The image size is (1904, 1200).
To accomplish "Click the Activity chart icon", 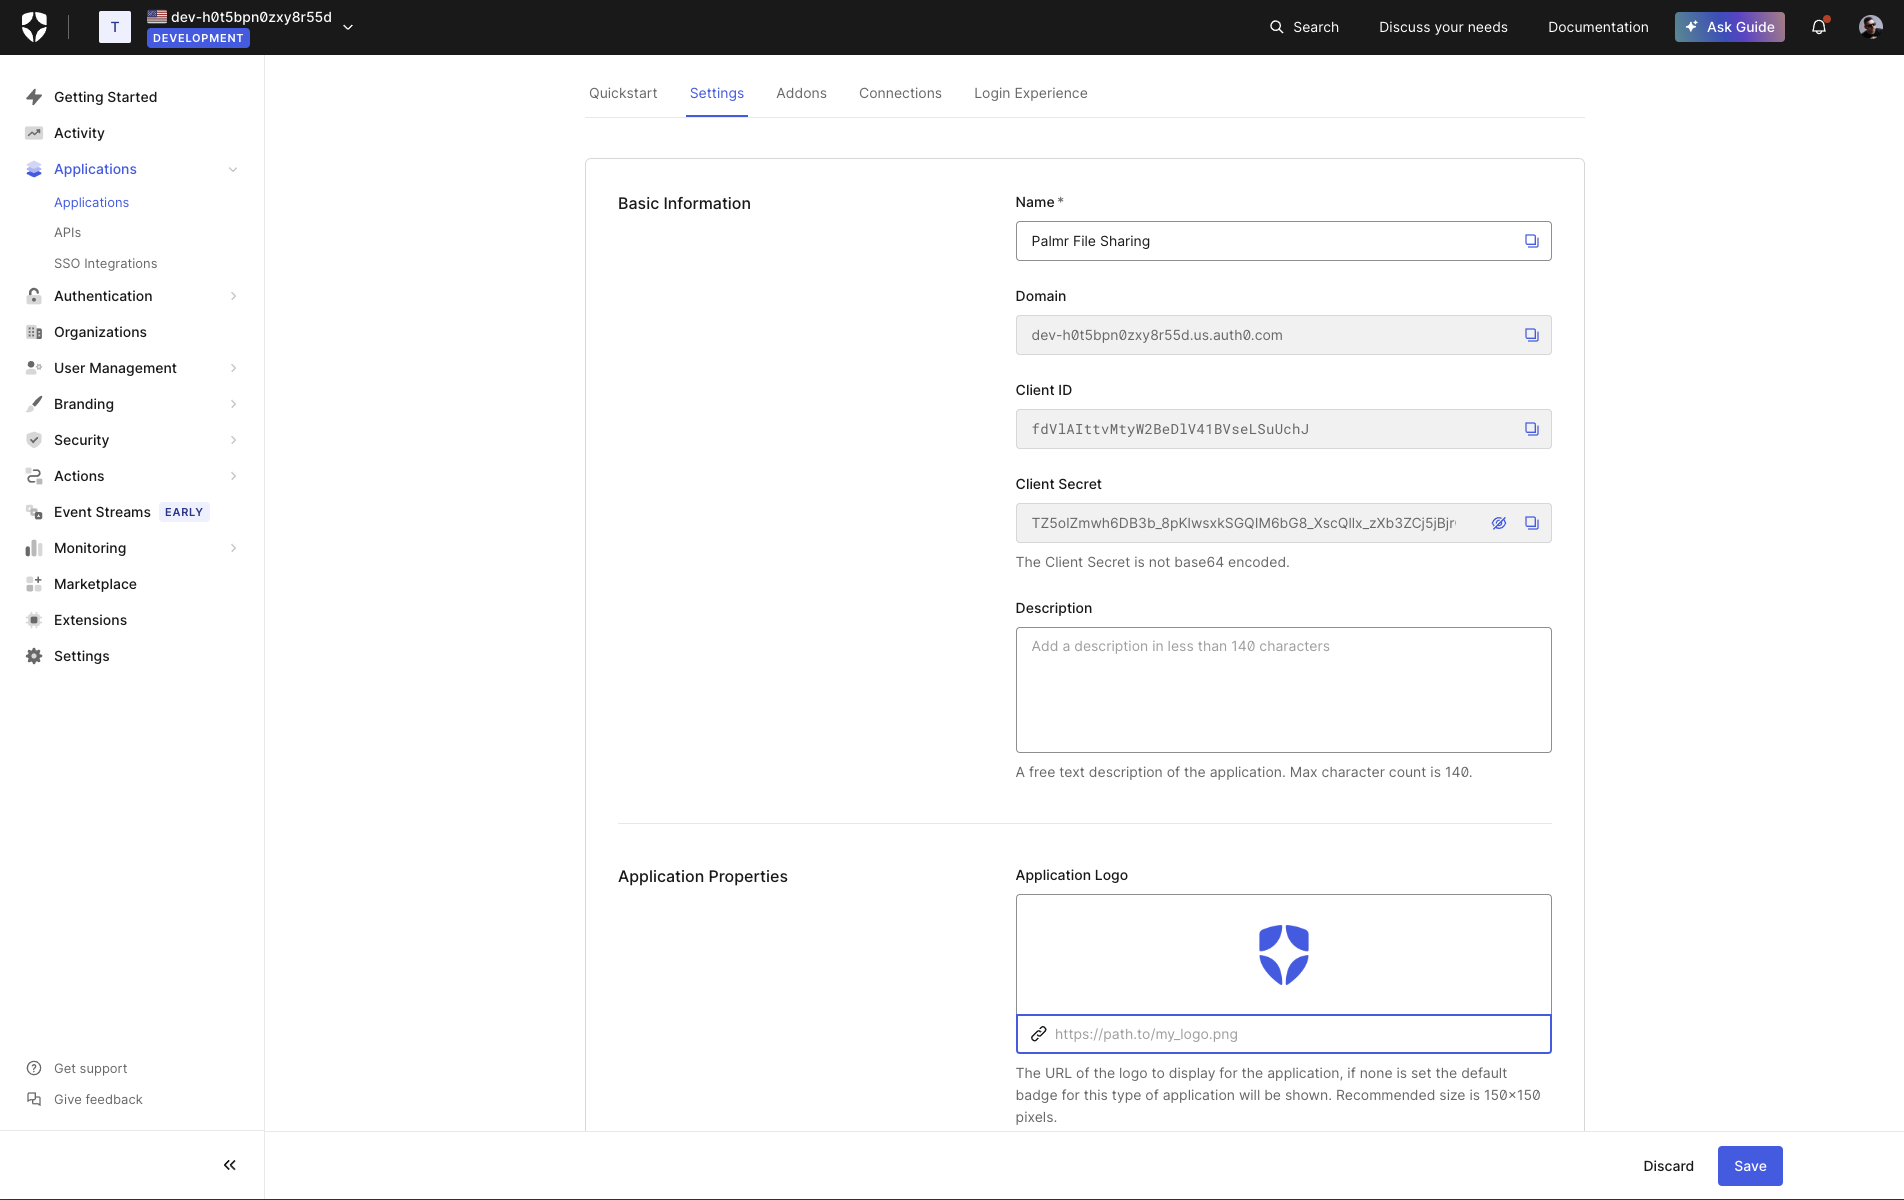I will pyautogui.click(x=34, y=133).
